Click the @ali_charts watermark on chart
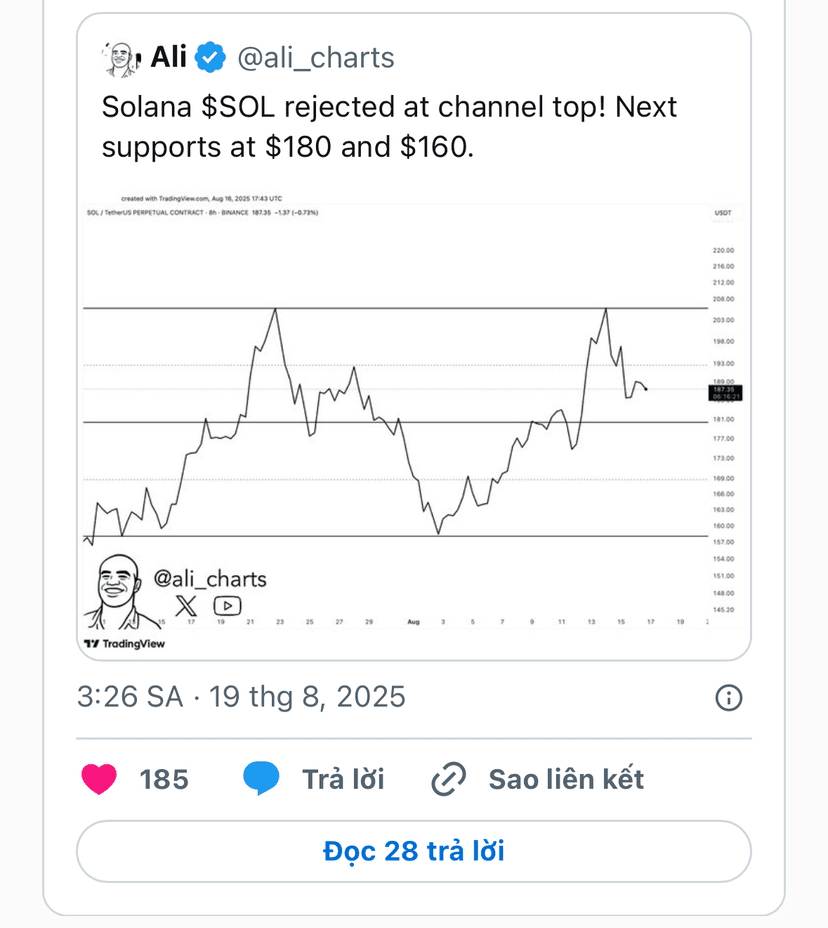828x928 pixels. pyautogui.click(x=210, y=578)
